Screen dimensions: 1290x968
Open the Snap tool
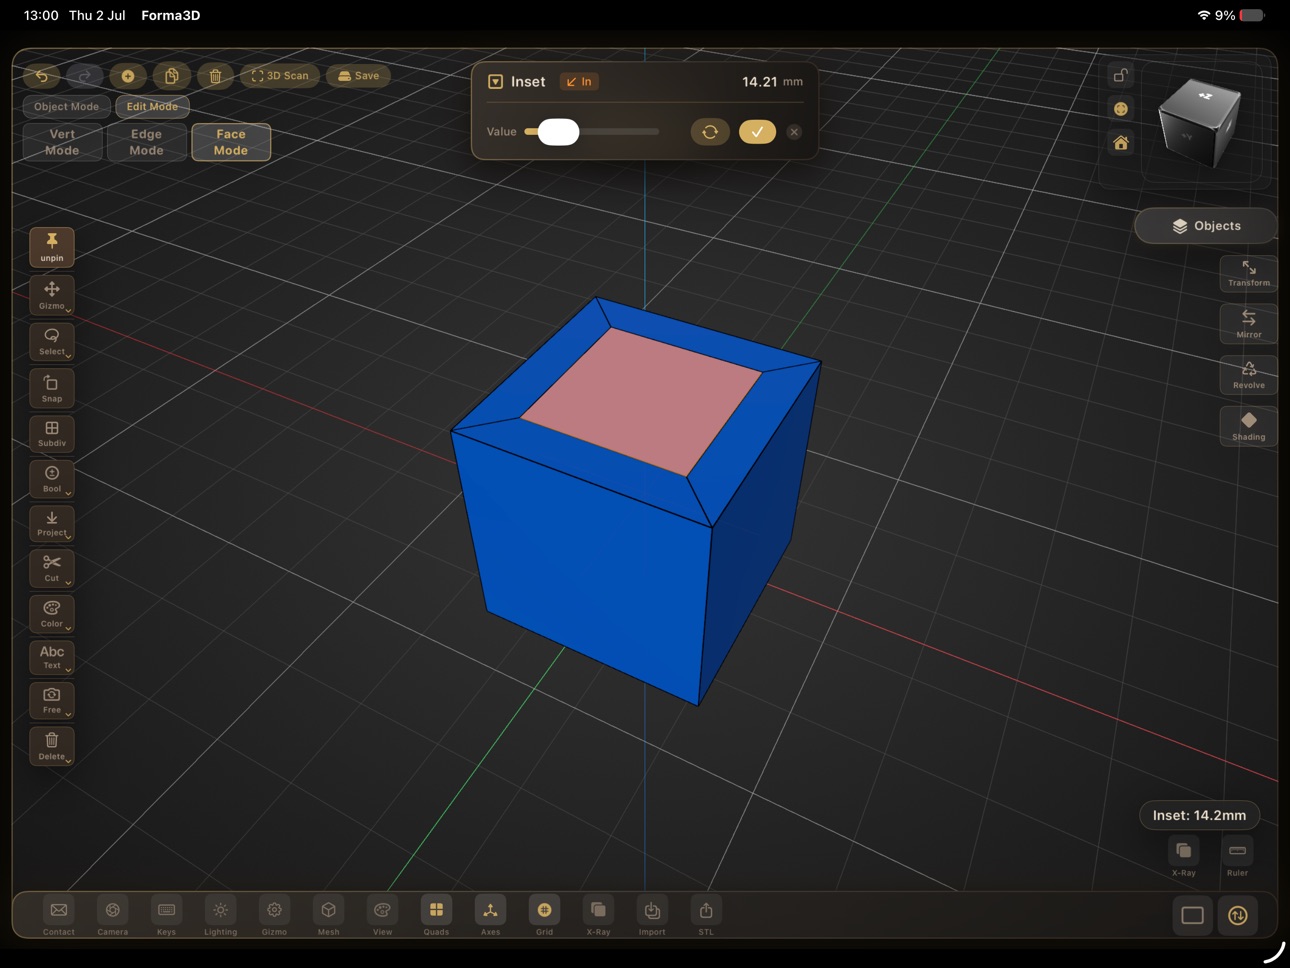tap(52, 388)
